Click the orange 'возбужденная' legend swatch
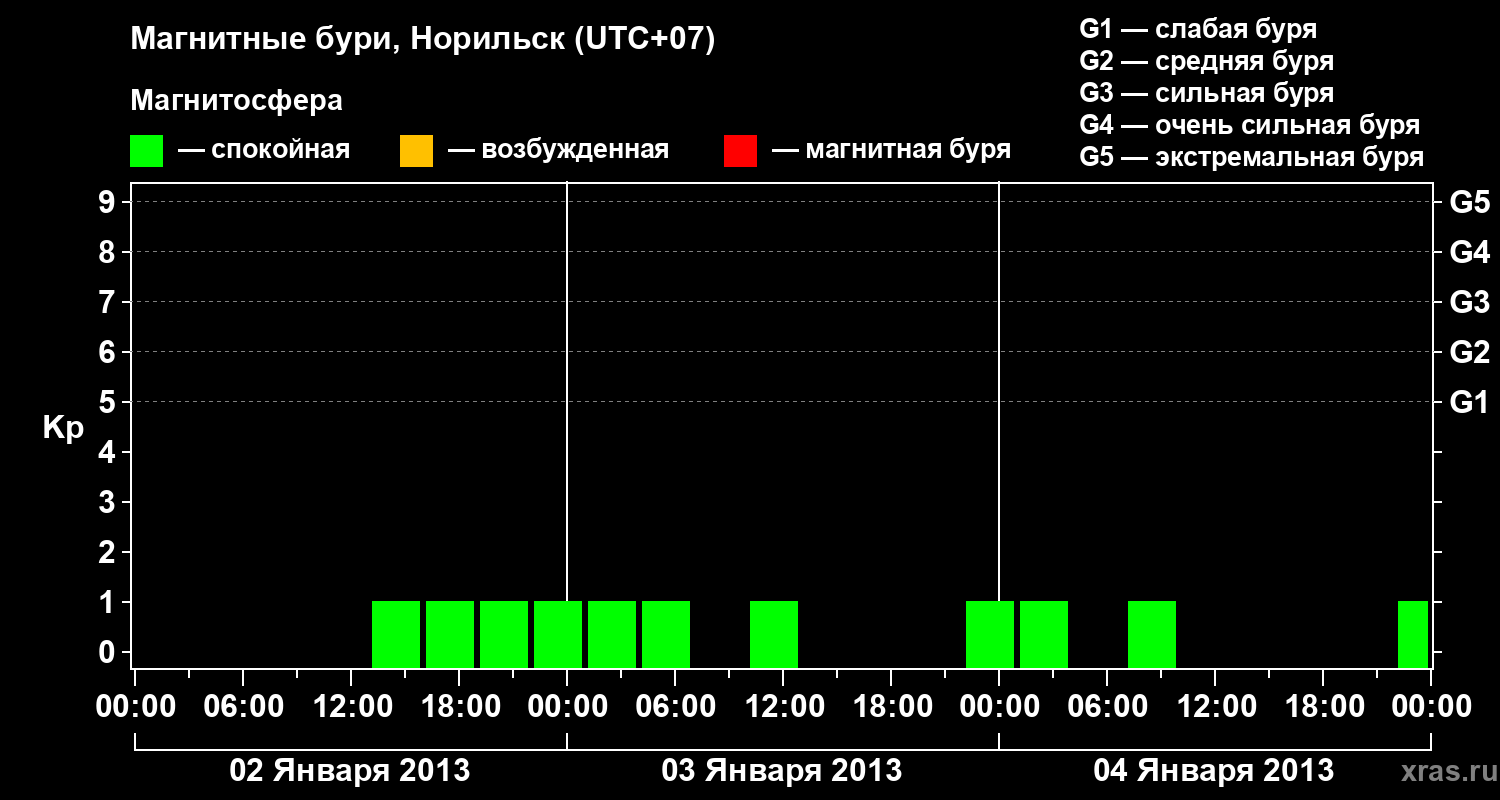 pos(416,151)
